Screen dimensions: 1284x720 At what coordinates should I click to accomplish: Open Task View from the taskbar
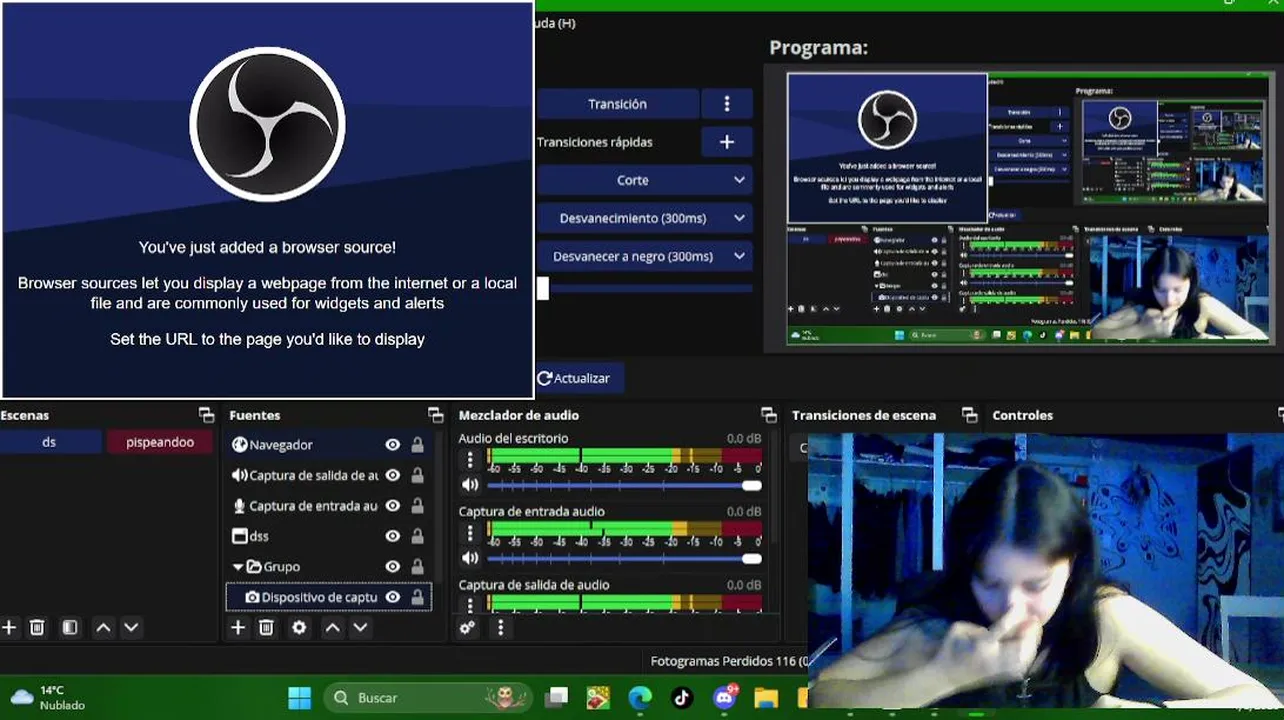point(557,697)
